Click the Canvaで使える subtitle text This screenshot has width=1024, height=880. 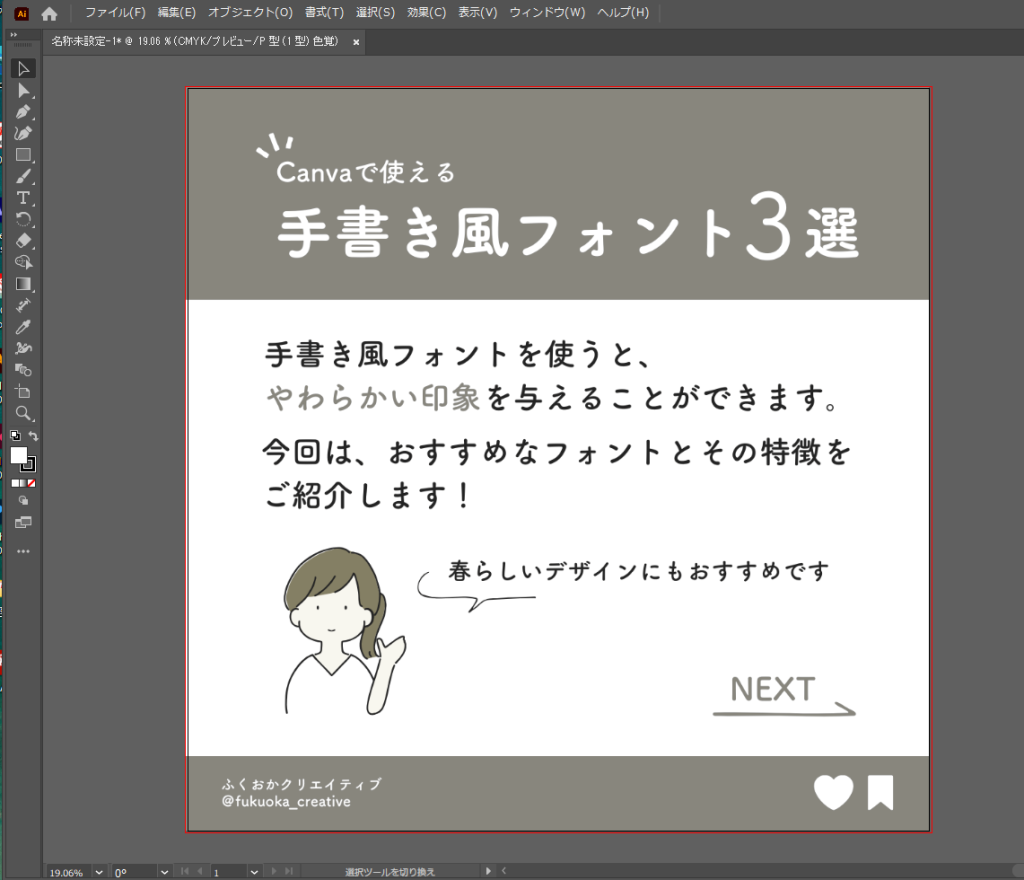coord(365,172)
